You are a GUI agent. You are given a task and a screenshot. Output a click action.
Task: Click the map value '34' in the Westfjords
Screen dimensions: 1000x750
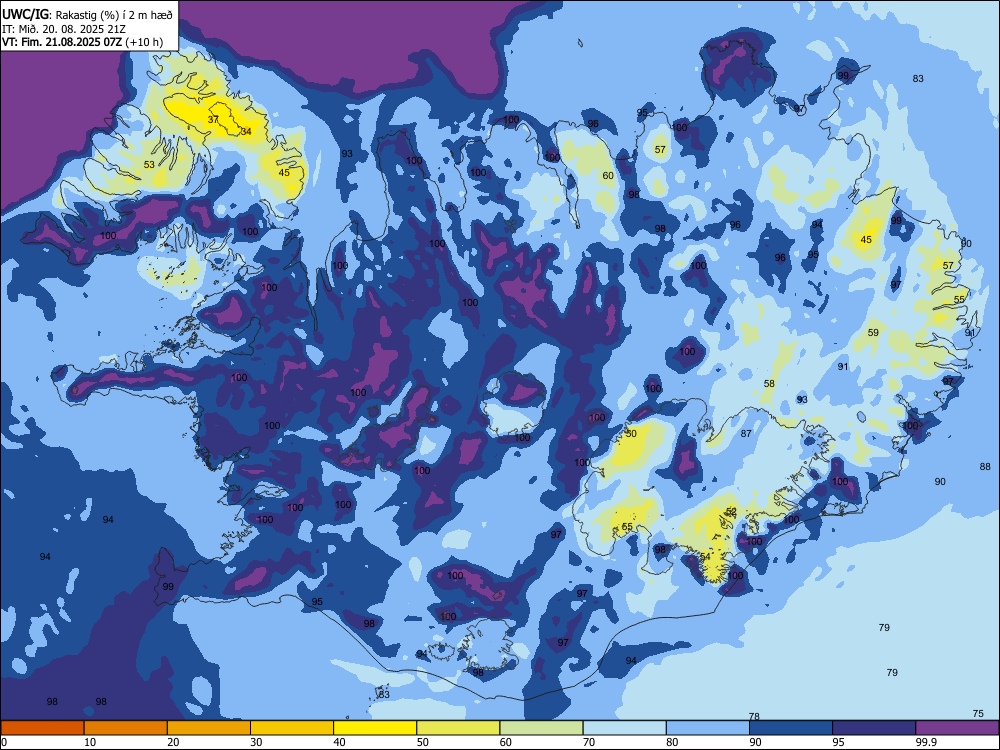point(246,131)
